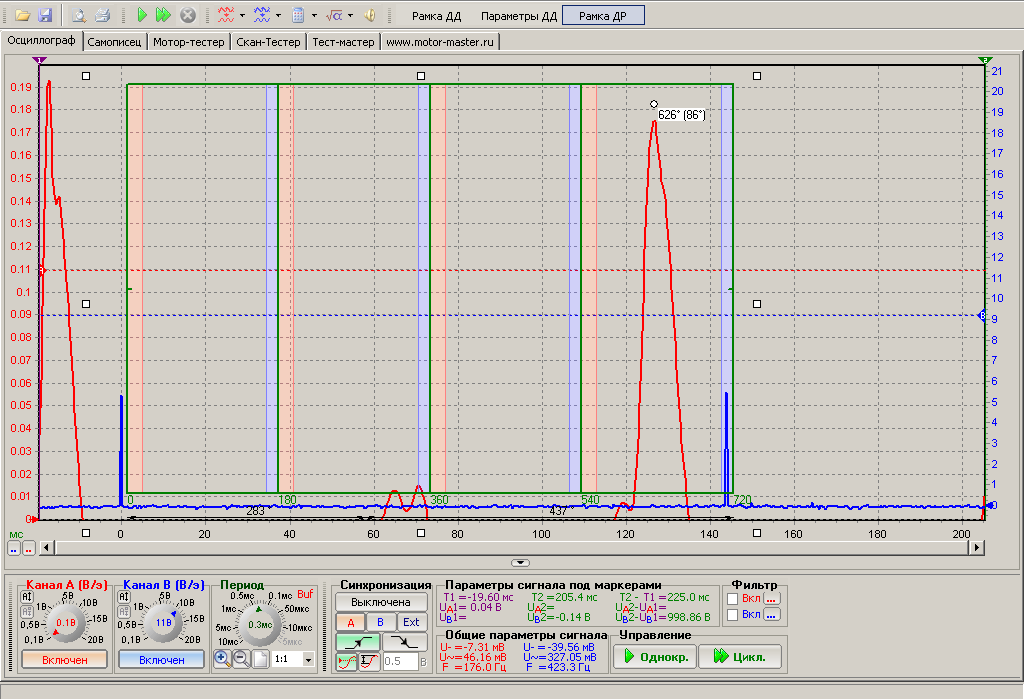This screenshot has width=1024, height=700.
Task: Click the Channel B voltage range knob
Action: tap(163, 622)
